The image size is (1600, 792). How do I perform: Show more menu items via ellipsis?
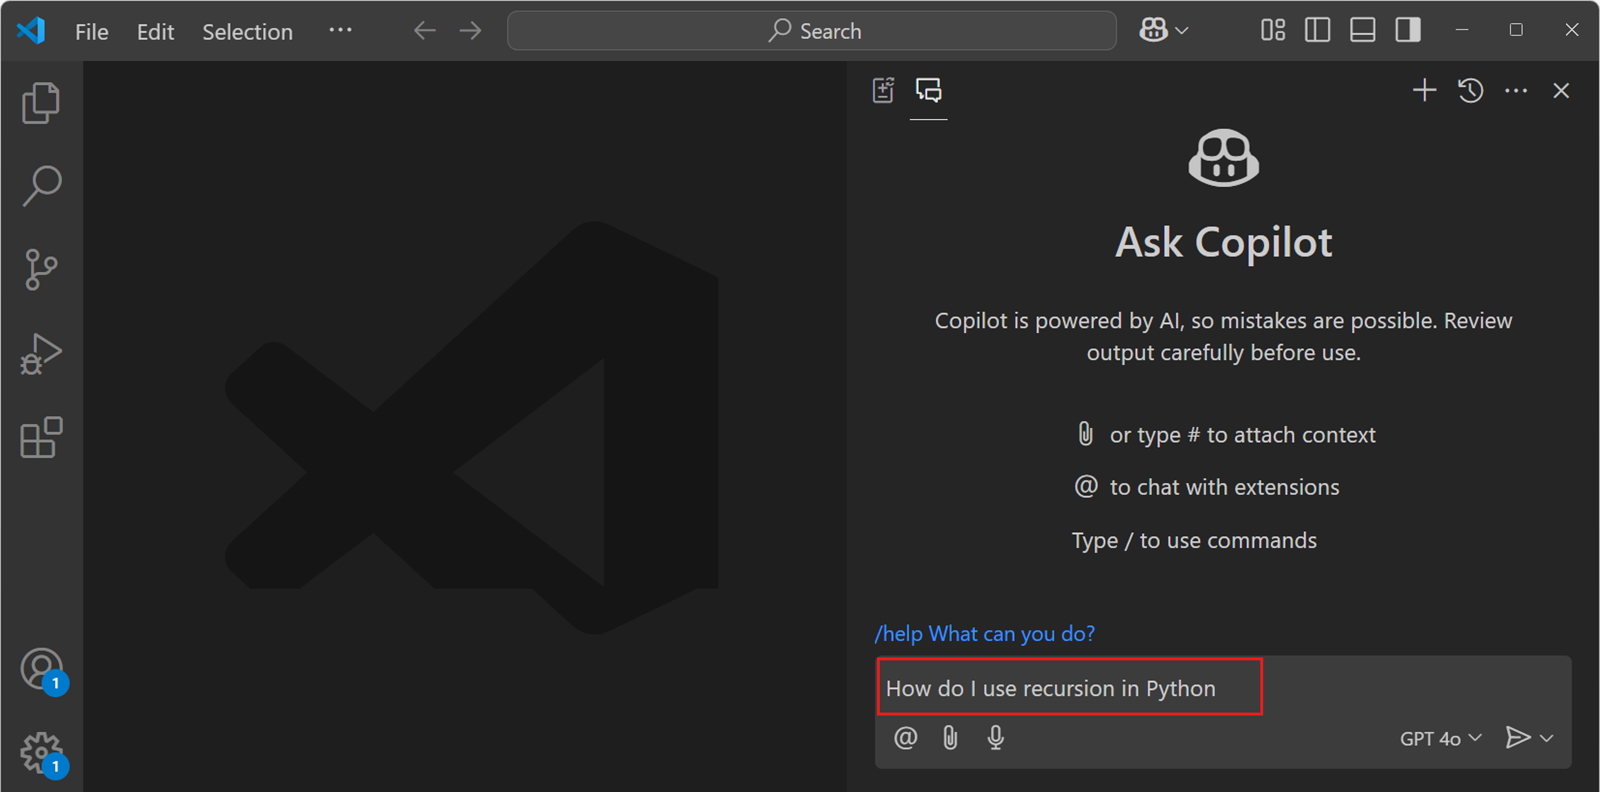tap(340, 30)
